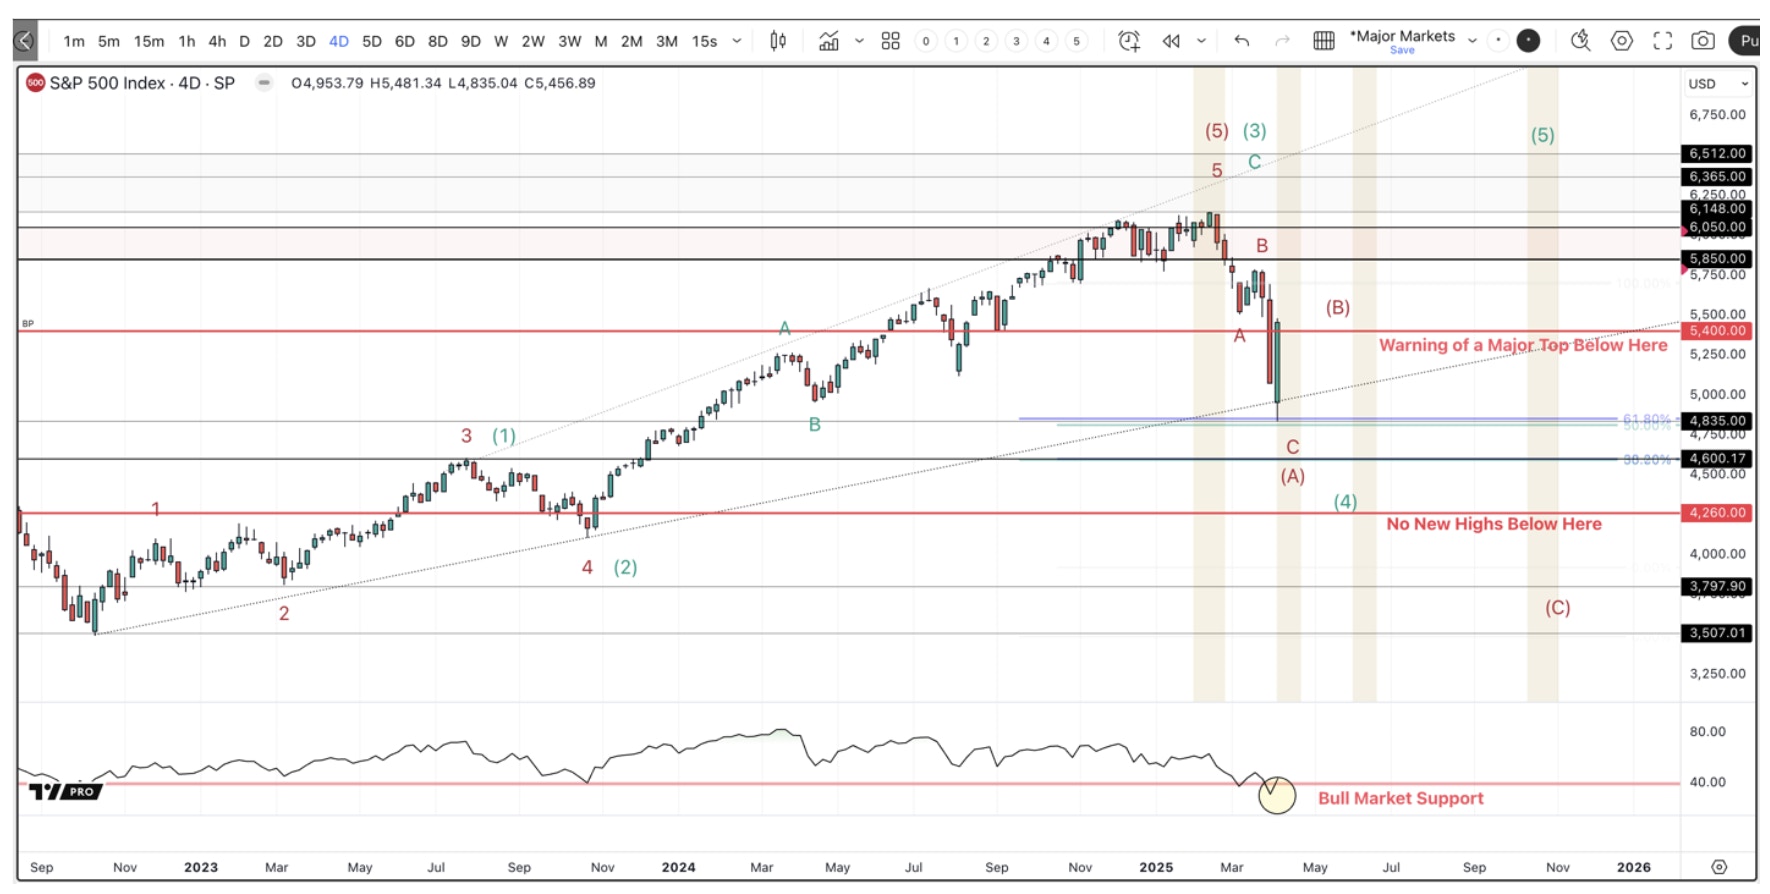Create a new alert with clock icon
Viewport: 1770px width, 894px height.
(1129, 41)
